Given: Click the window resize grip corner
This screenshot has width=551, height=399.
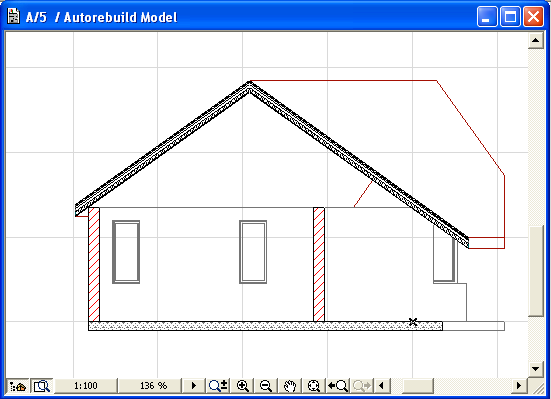Looking at the screenshot, I should [x=538, y=387].
